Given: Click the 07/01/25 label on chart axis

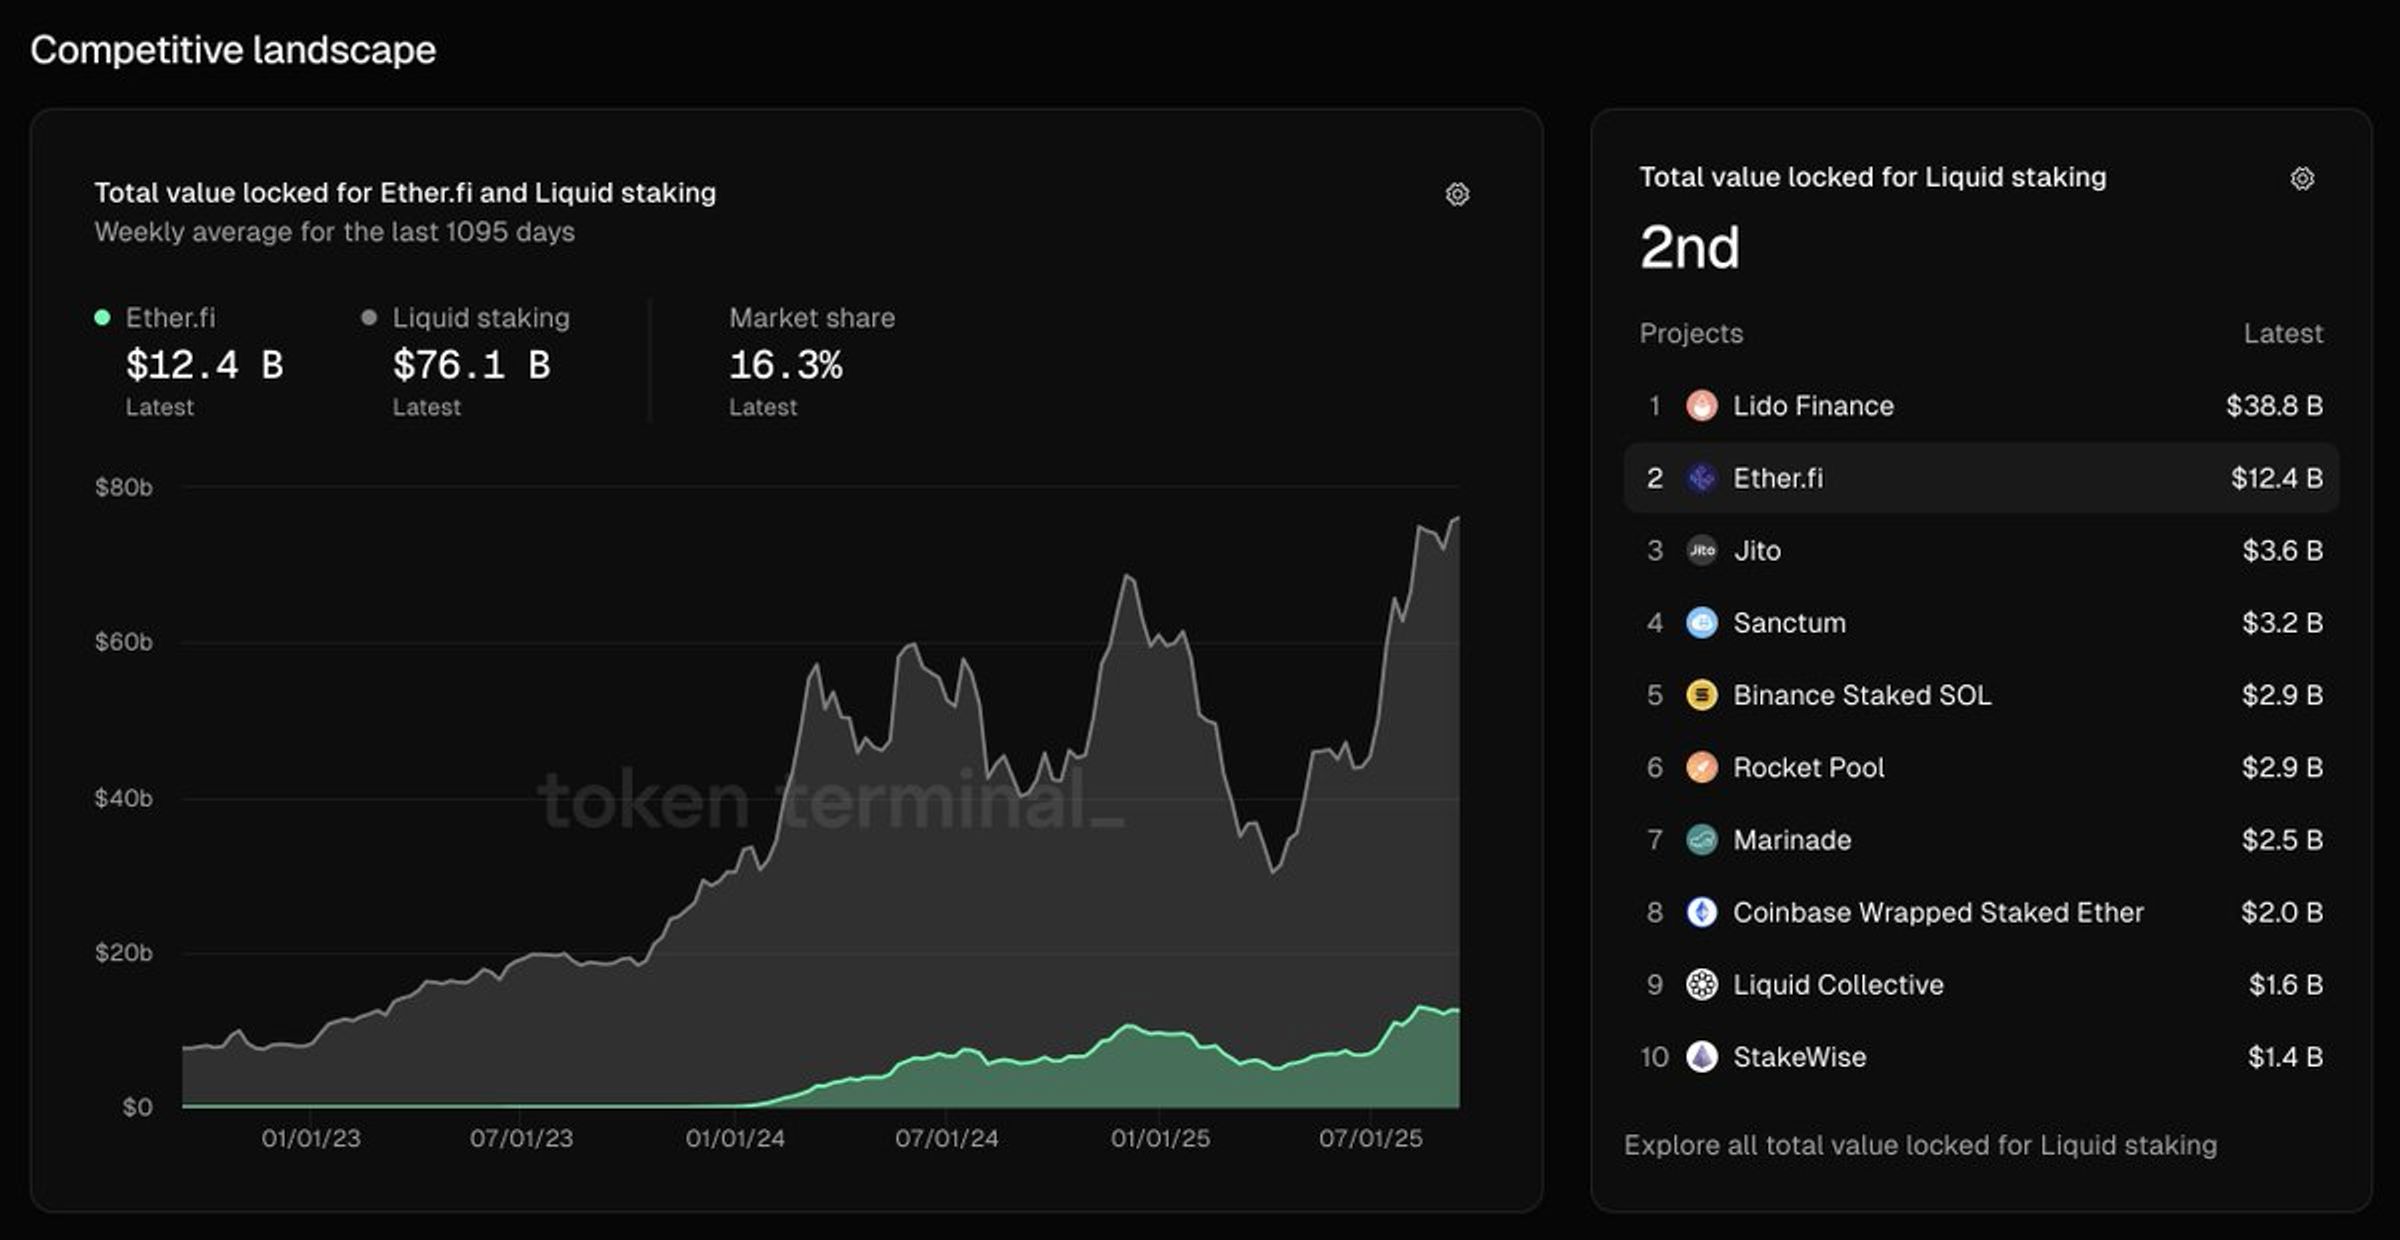Looking at the screenshot, I should pyautogui.click(x=1370, y=1139).
